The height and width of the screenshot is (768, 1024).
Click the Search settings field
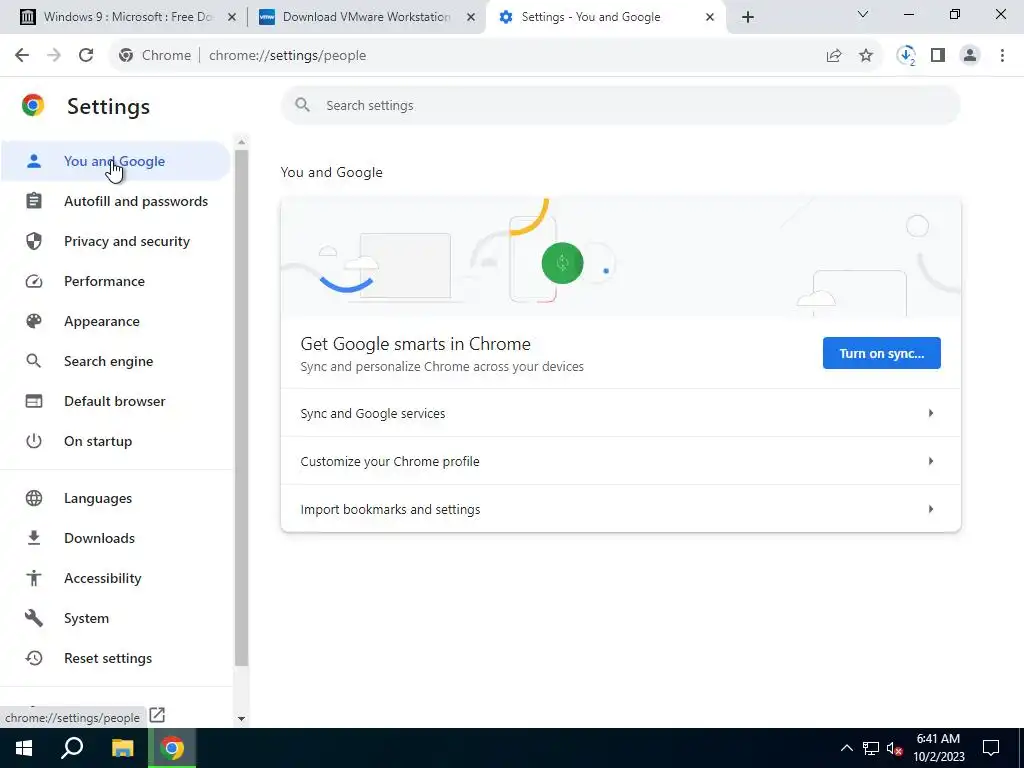[620, 105]
